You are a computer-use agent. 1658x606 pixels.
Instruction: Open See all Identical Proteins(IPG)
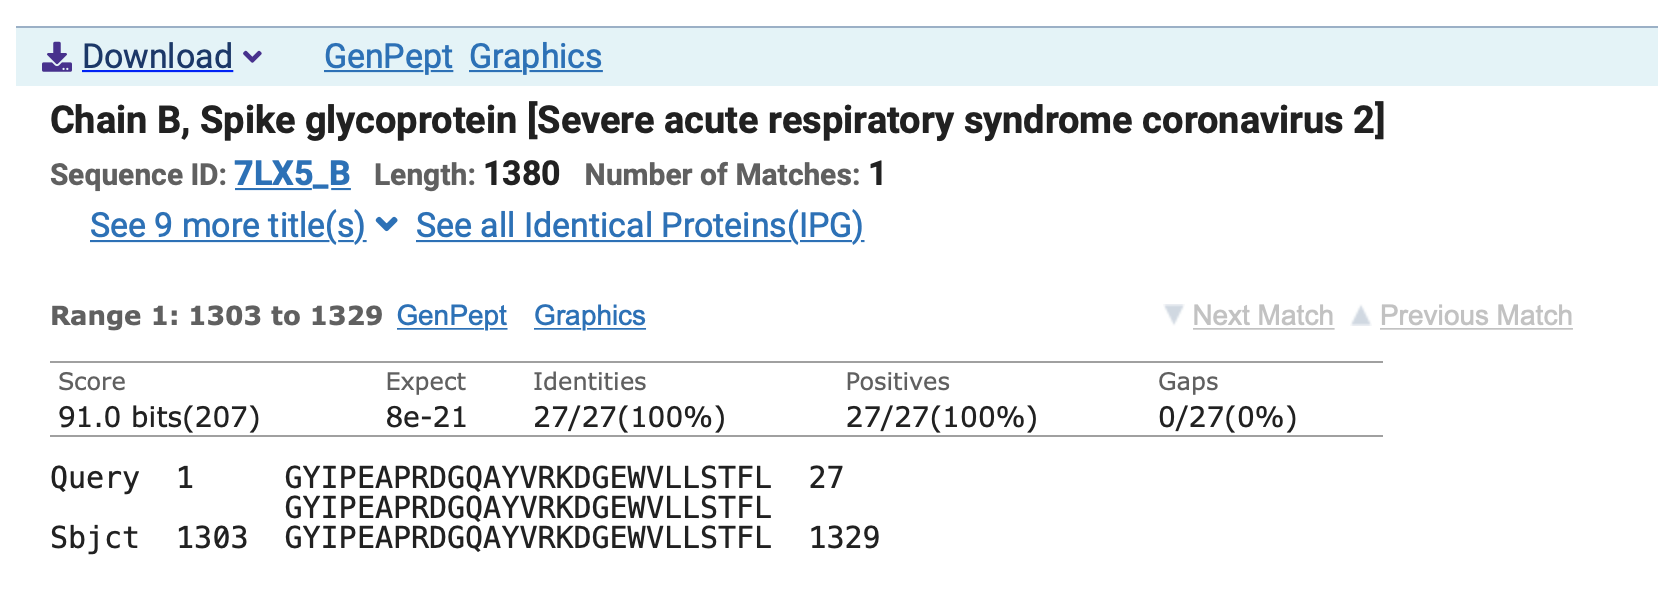coord(639,226)
